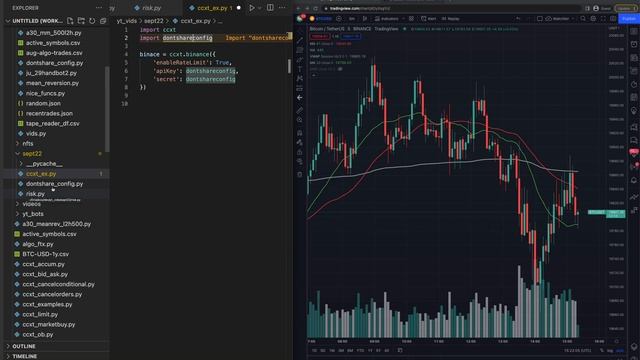Open the TradingView chart layouts grid icon
This screenshot has height=360, width=640.
tap(411, 19)
